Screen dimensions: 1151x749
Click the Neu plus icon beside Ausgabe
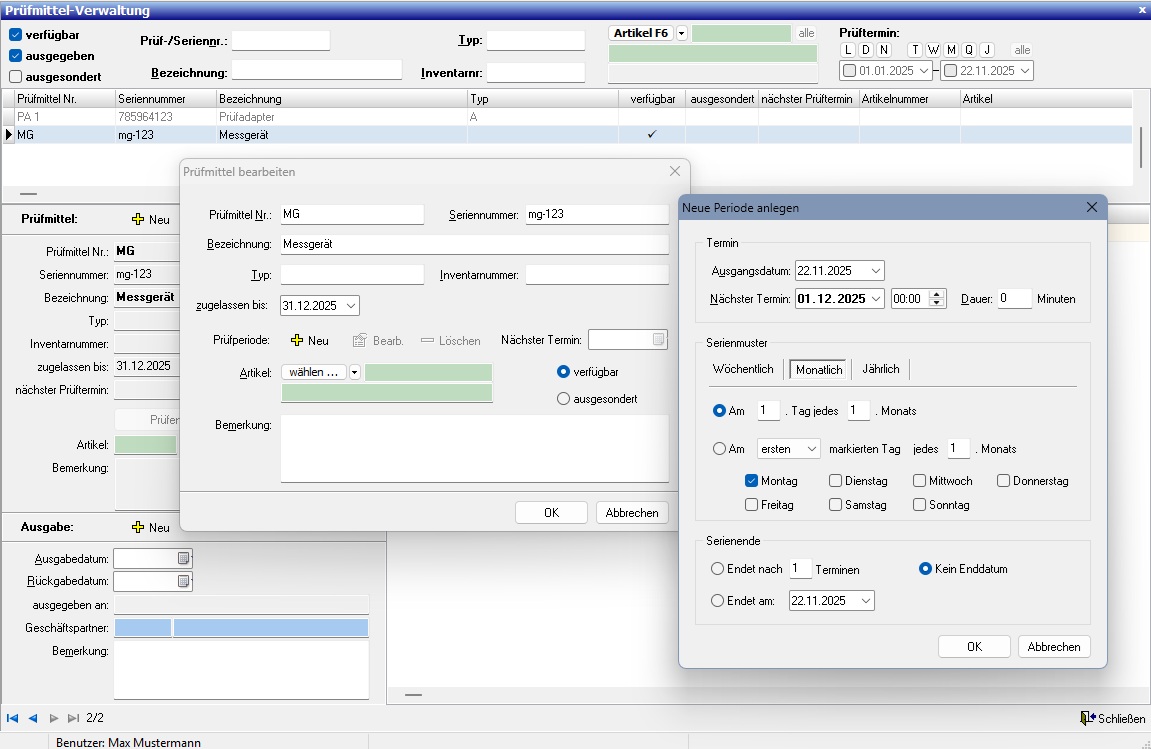(138, 527)
